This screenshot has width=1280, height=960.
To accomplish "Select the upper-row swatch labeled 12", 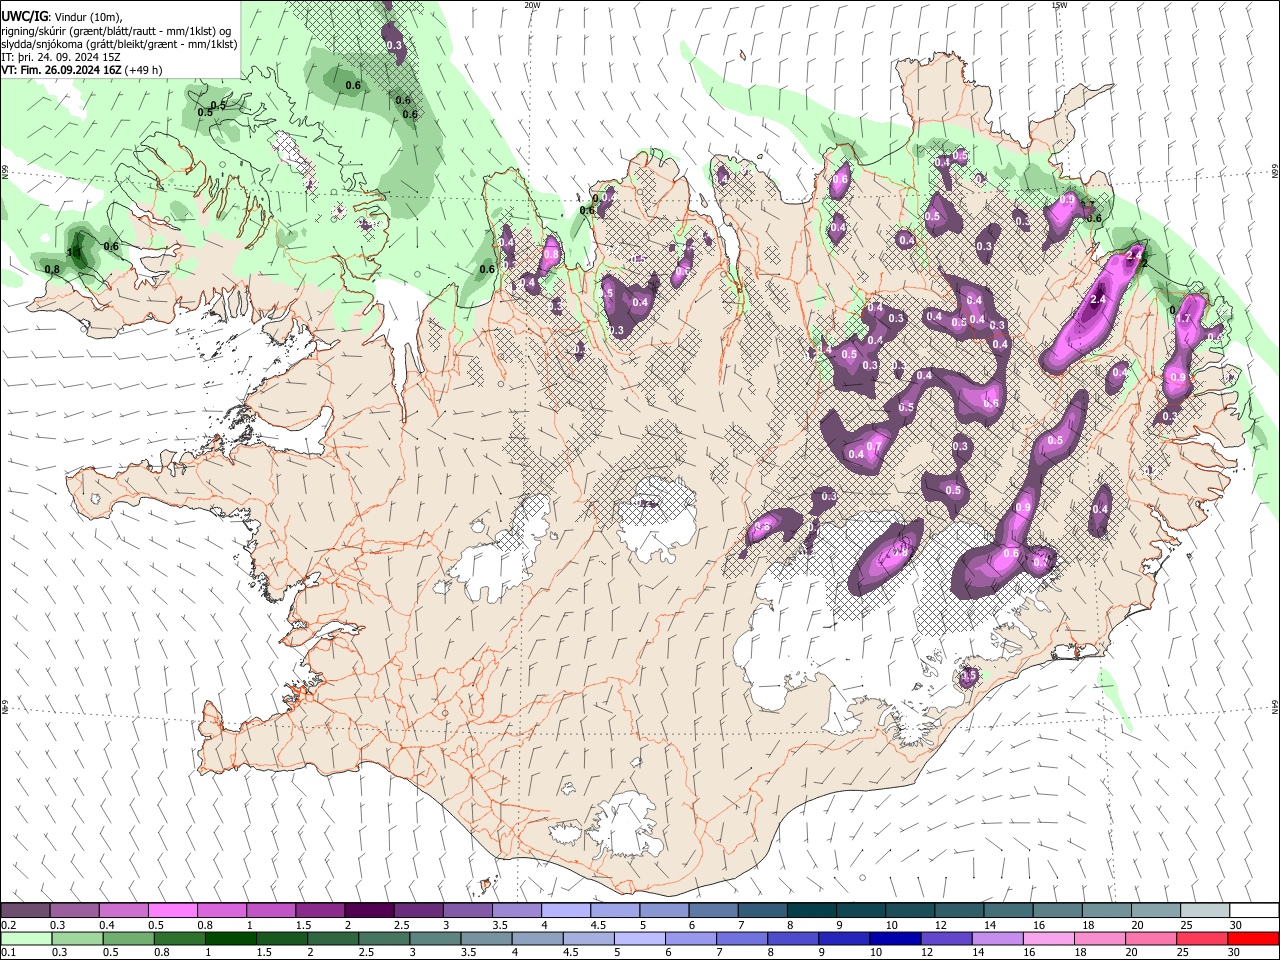I will (960, 910).
